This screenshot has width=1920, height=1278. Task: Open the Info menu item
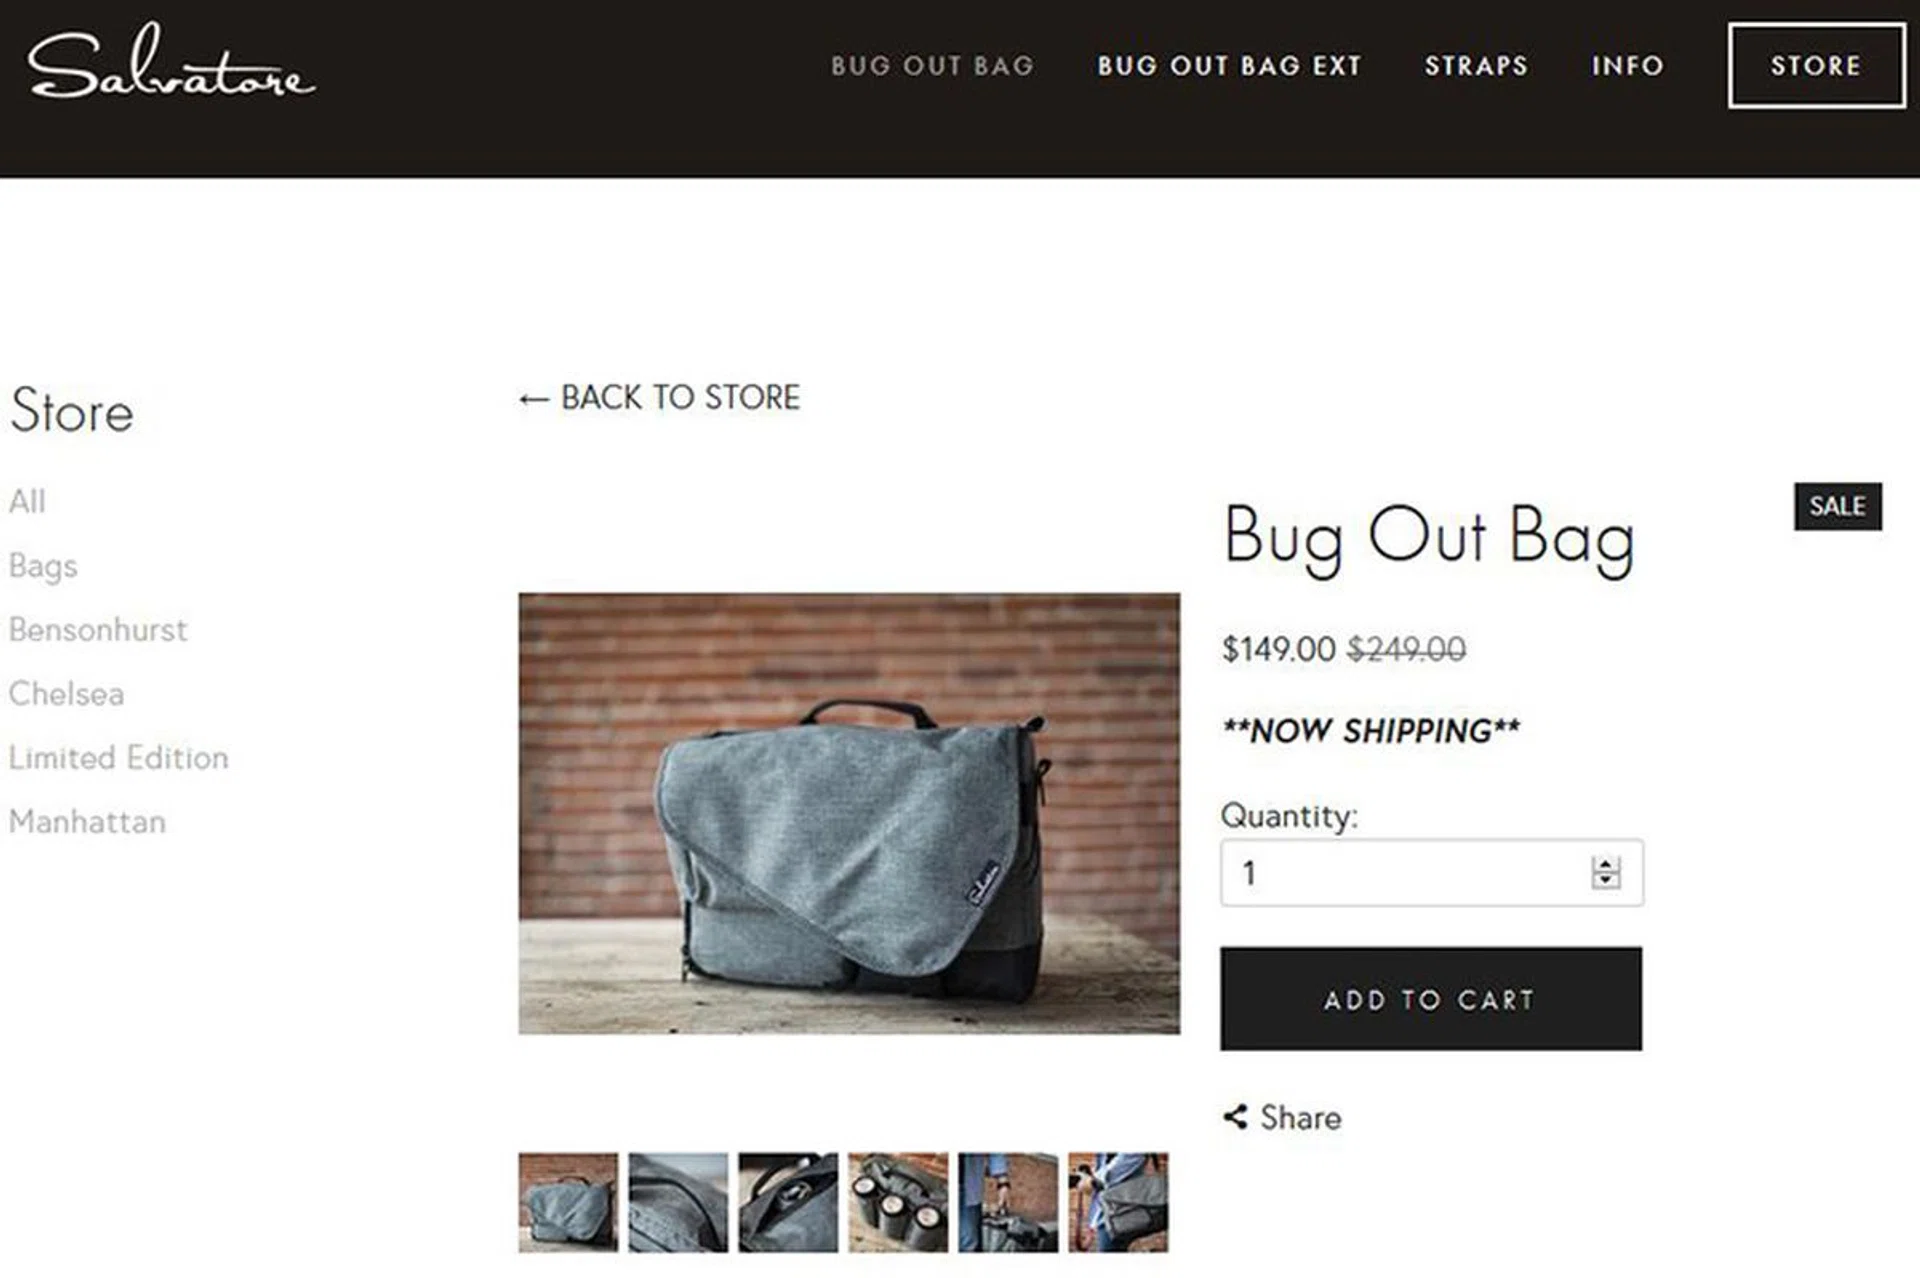point(1627,66)
